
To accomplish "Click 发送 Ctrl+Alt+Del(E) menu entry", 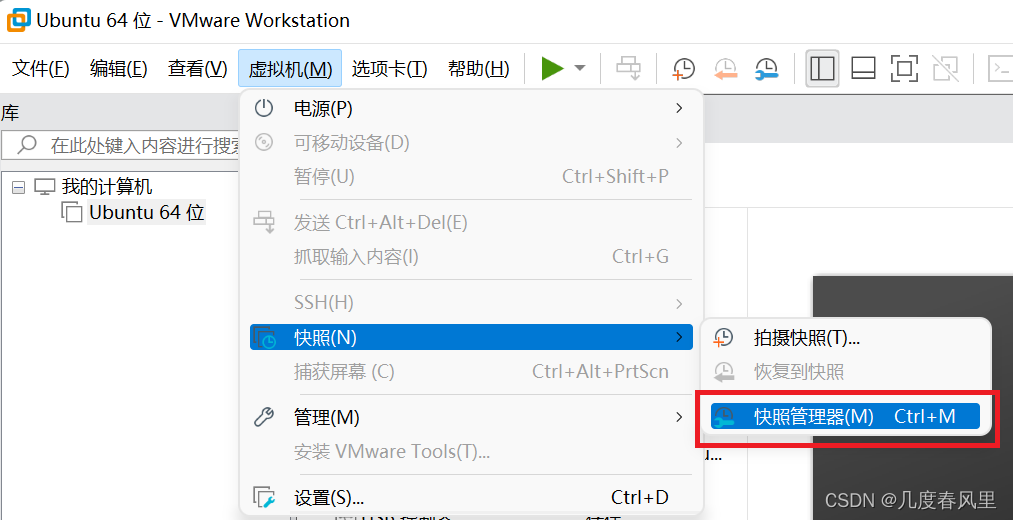I will [x=471, y=223].
